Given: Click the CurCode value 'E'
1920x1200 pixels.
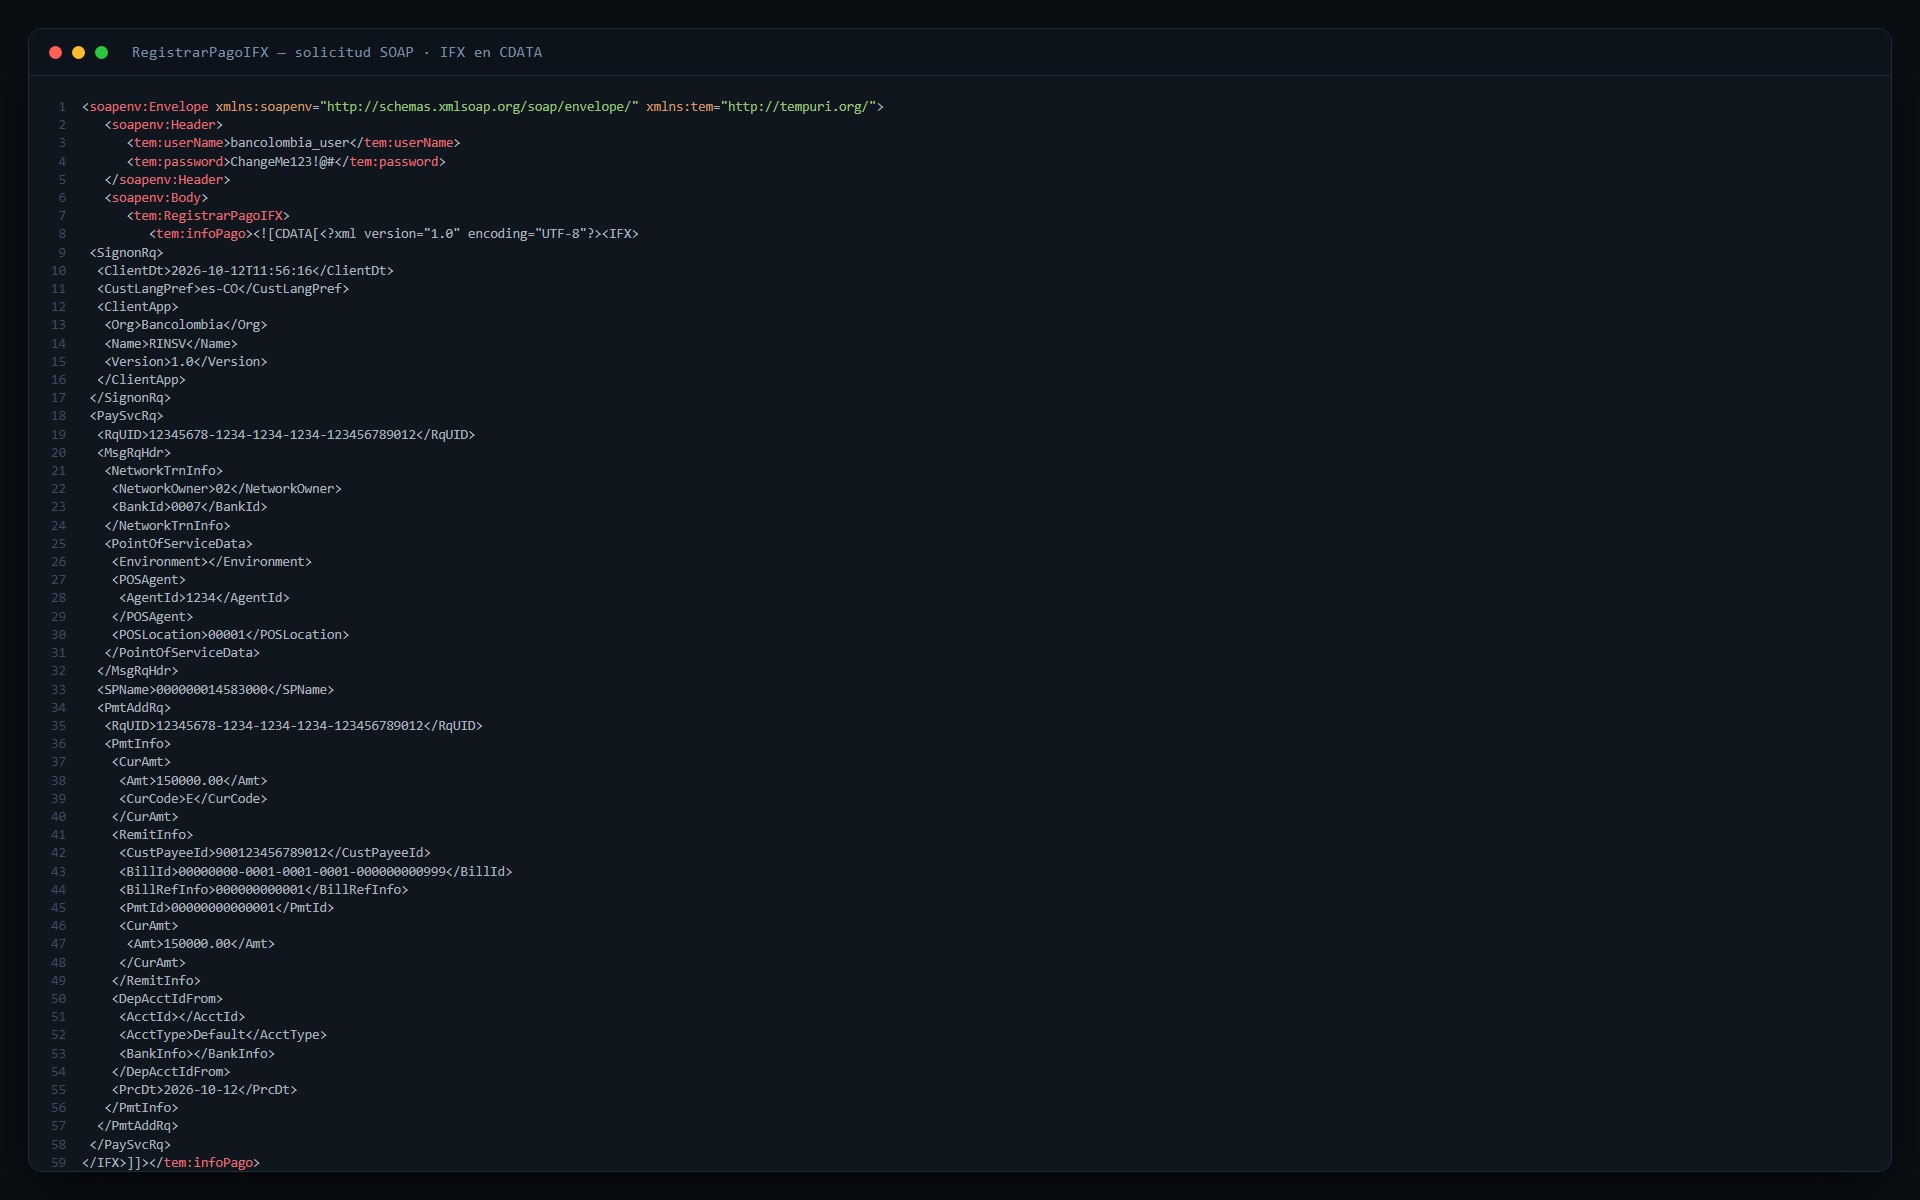Looking at the screenshot, I should coord(190,799).
